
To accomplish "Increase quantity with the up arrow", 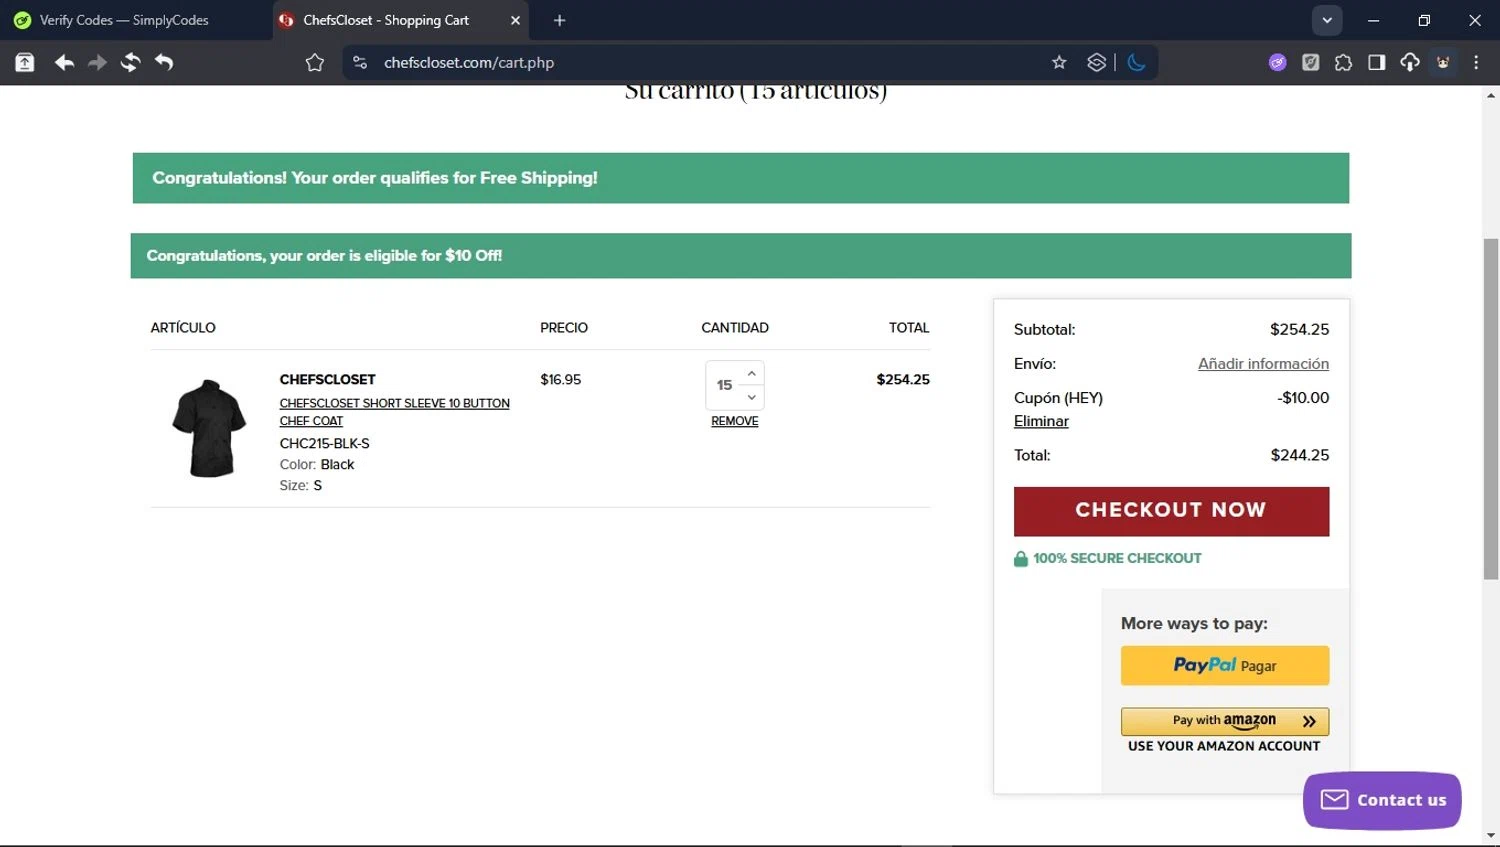I will pos(752,373).
